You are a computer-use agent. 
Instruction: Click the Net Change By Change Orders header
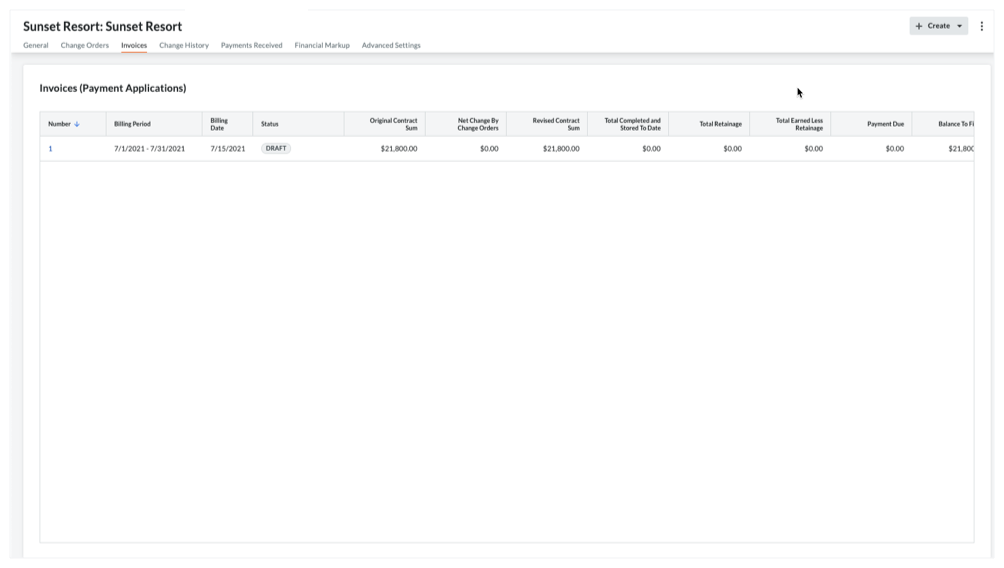pos(477,124)
